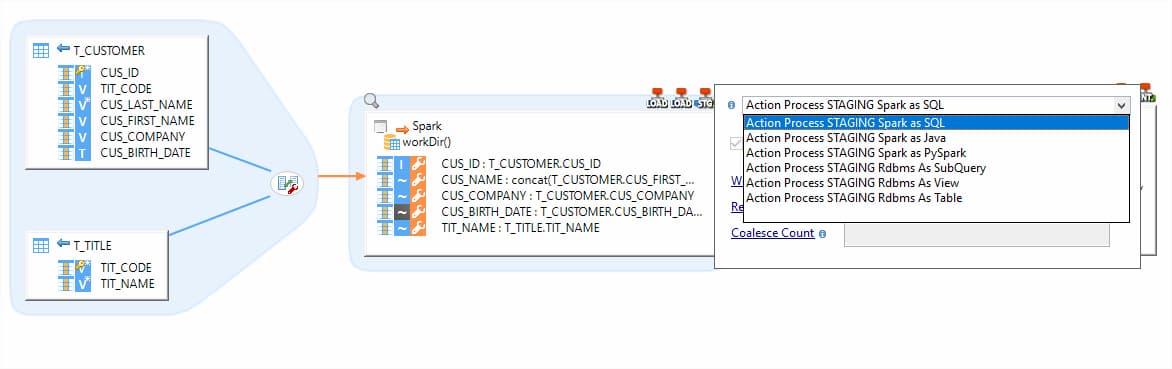The height and width of the screenshot is (369, 1172).
Task: Click the I icon on Spark CUS_ID row
Action: 402,164
